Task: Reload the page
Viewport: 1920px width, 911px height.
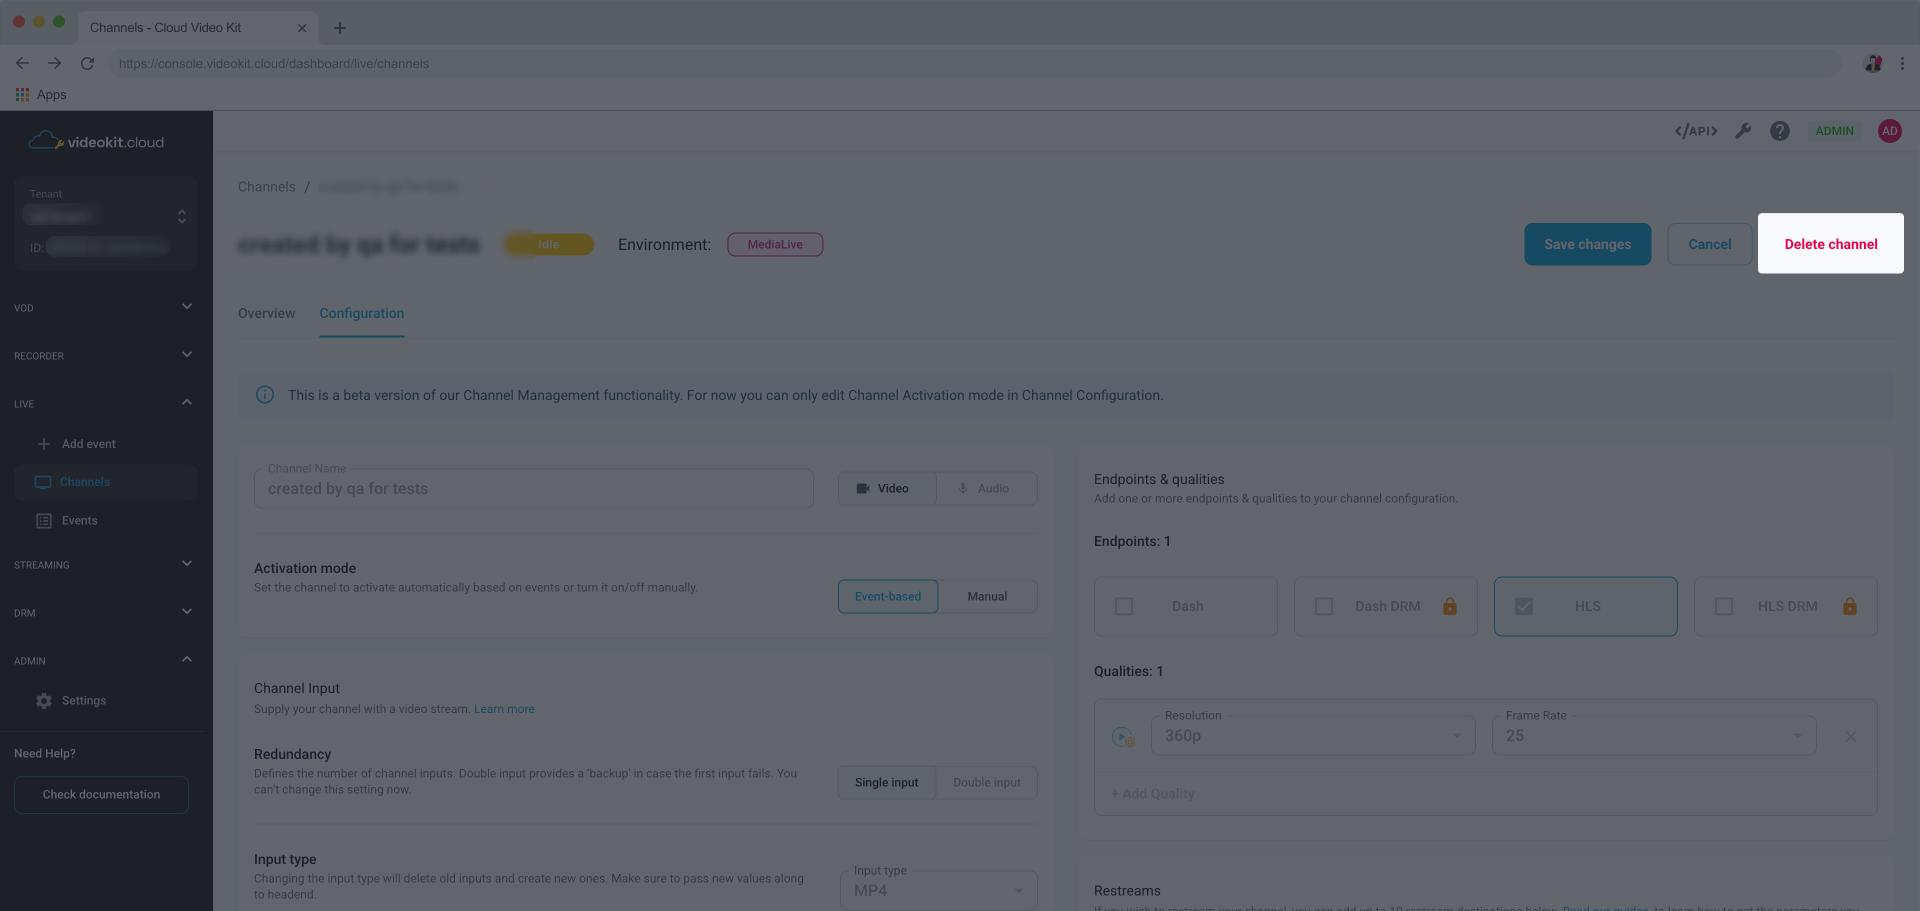Action: [87, 63]
